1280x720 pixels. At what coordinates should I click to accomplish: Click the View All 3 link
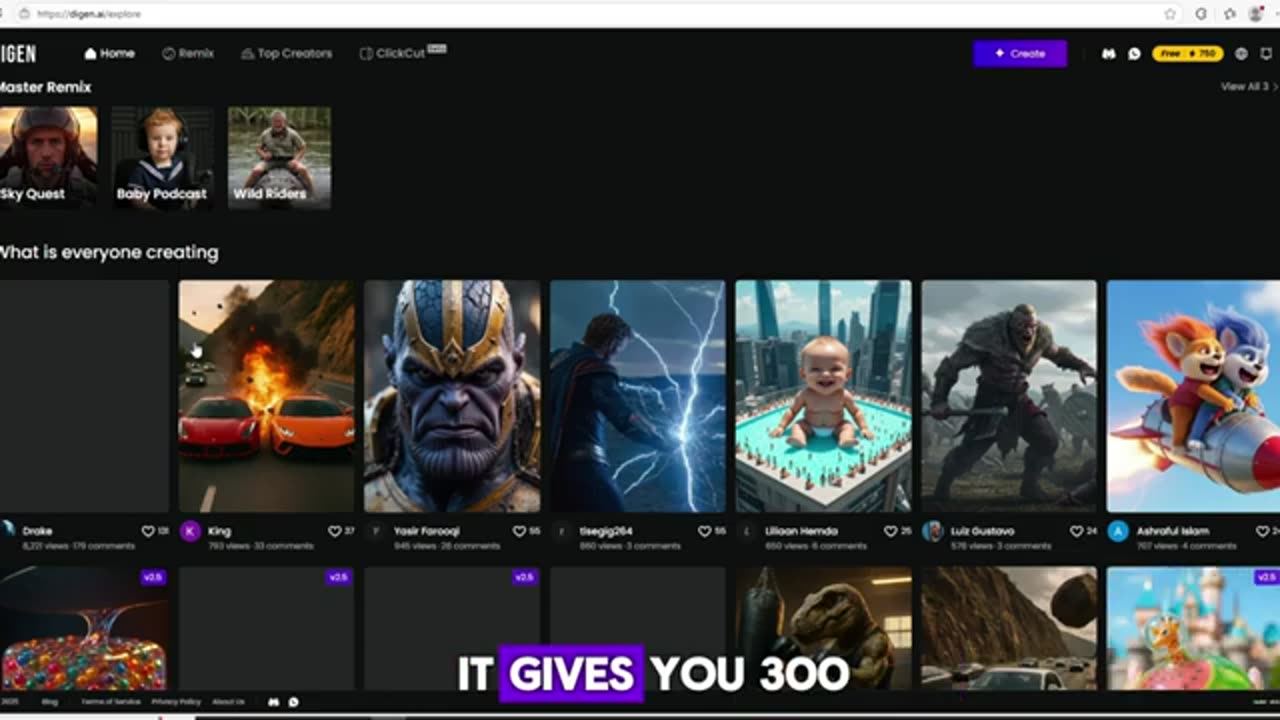1249,87
